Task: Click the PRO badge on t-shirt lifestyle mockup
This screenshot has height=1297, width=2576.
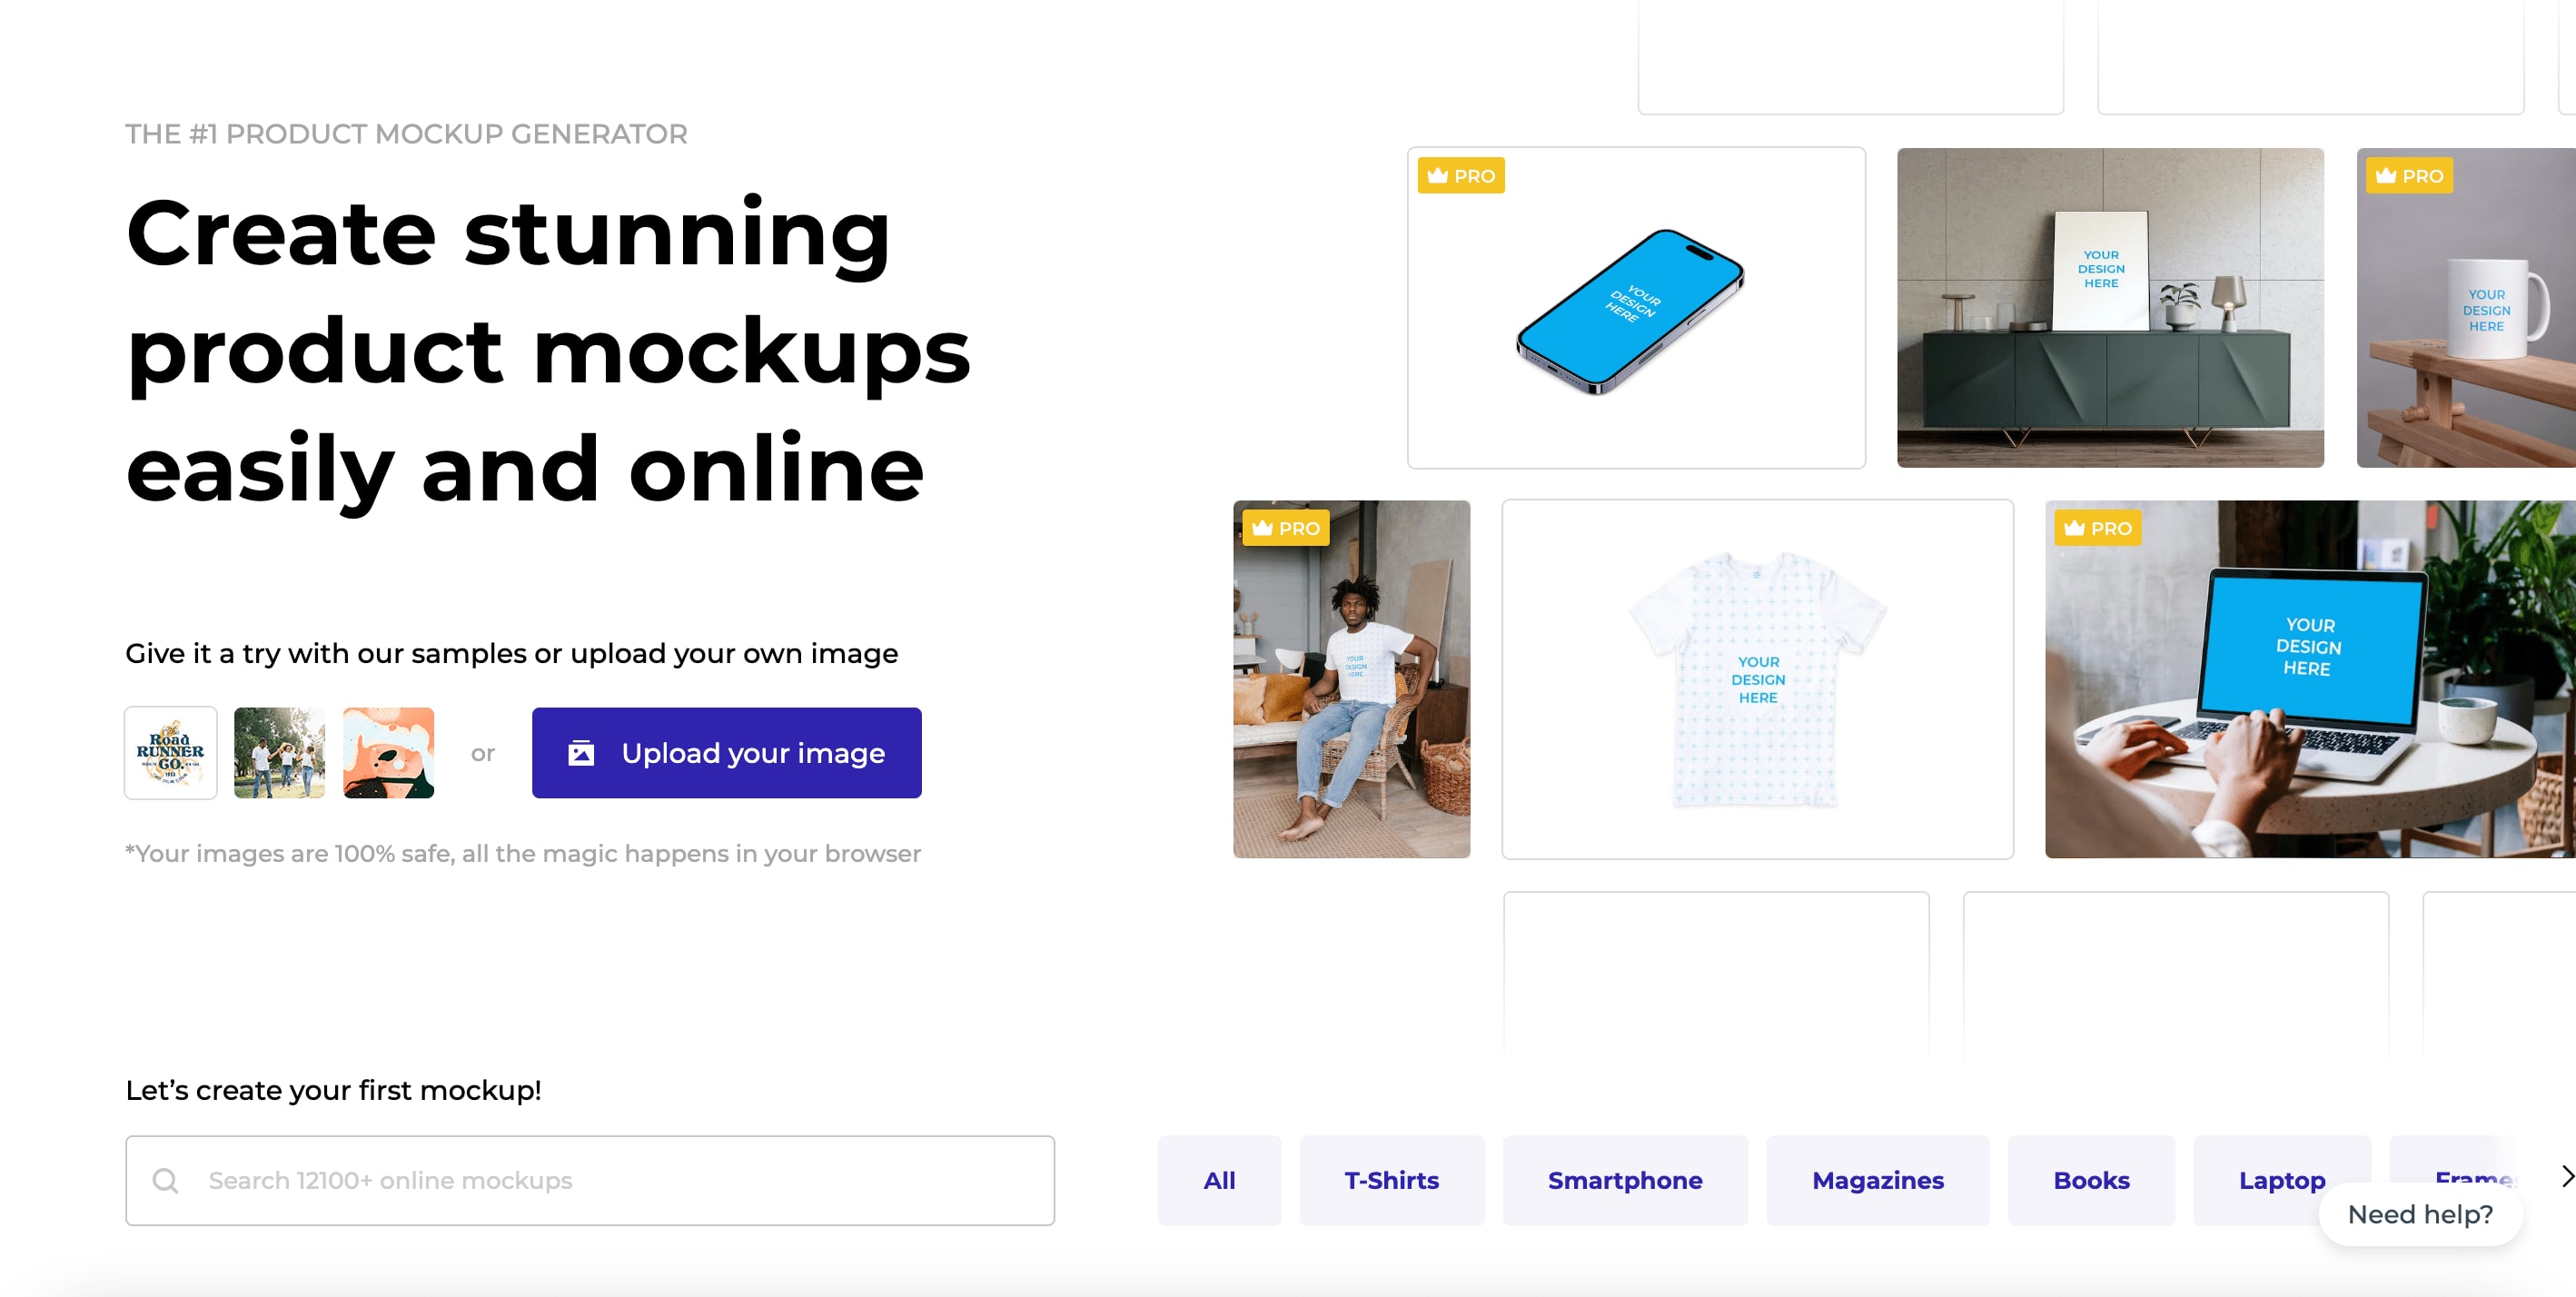Action: 1286,526
